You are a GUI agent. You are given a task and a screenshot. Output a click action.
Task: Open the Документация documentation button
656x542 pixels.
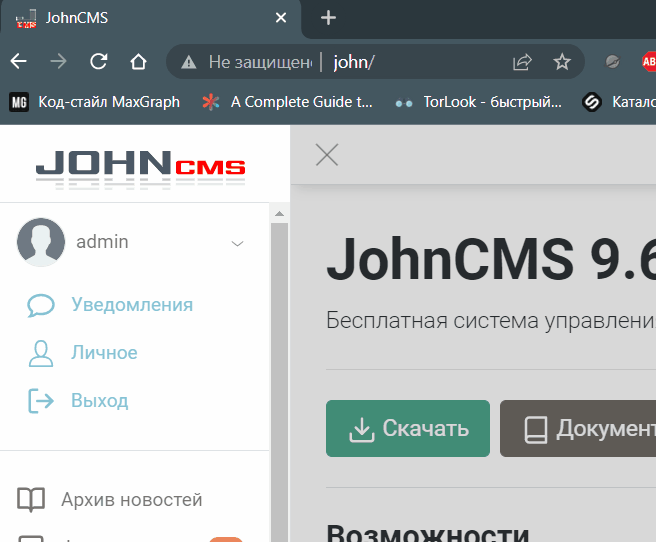coord(580,429)
